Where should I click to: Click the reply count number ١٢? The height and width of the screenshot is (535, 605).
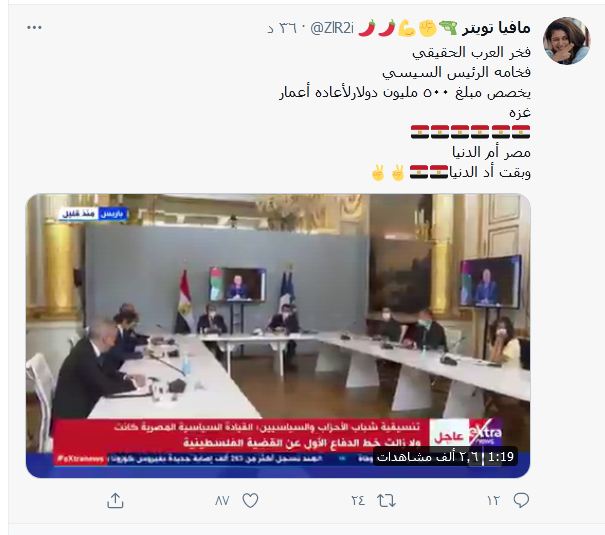click(493, 501)
